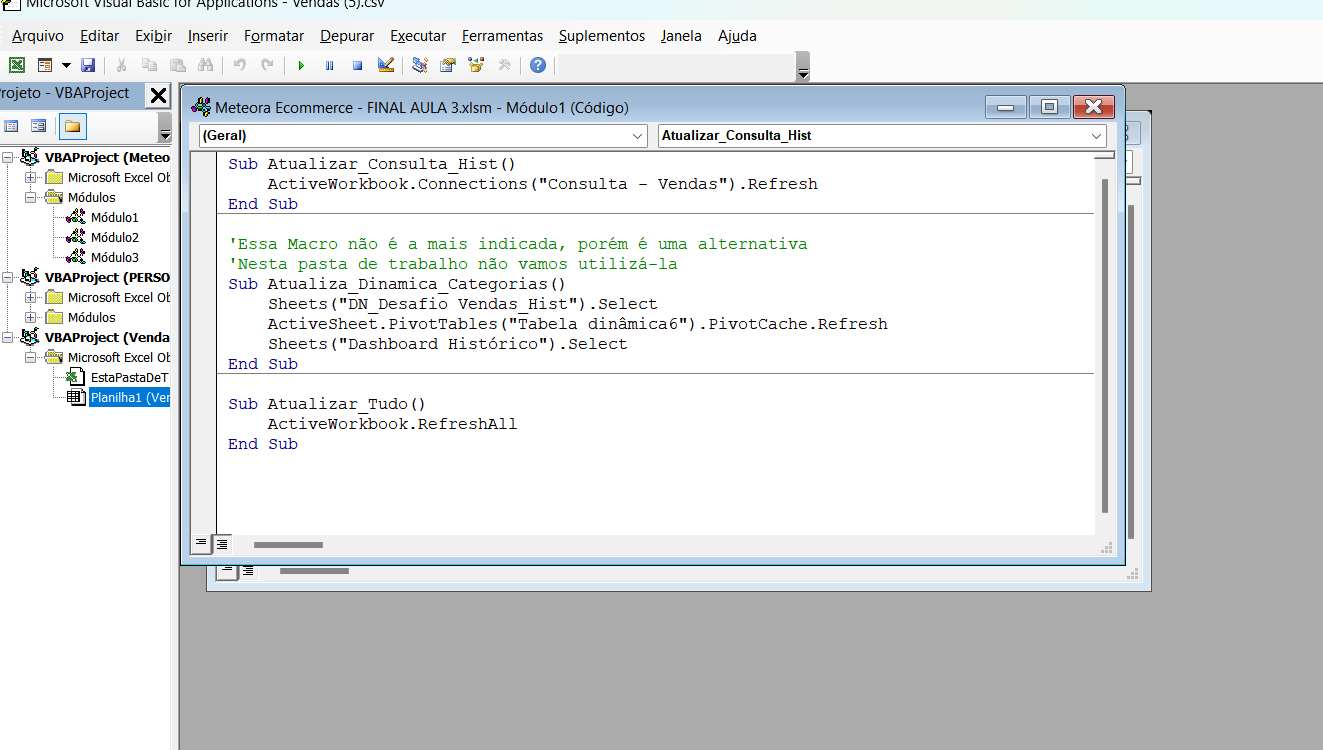Open the Arquivo menu
The width and height of the screenshot is (1323, 750).
click(x=38, y=36)
